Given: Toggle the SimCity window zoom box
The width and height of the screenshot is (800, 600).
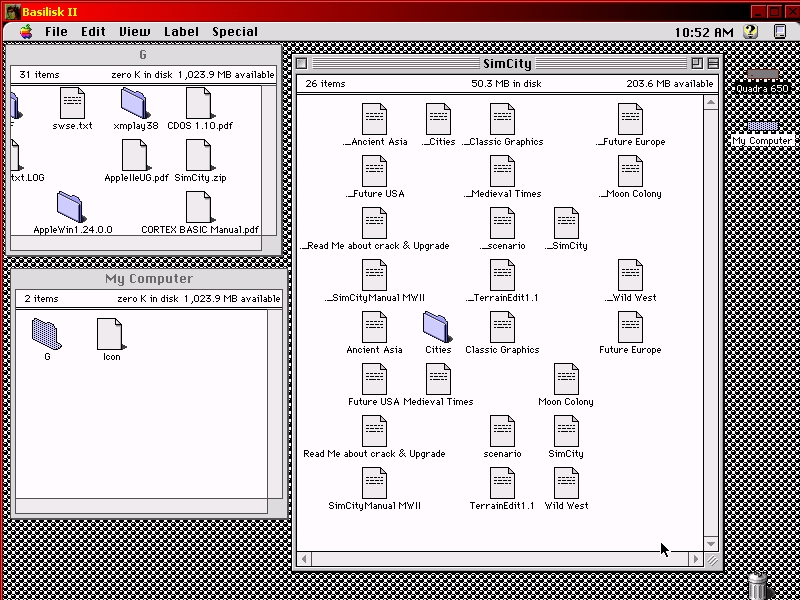Looking at the screenshot, I should click(x=696, y=63).
